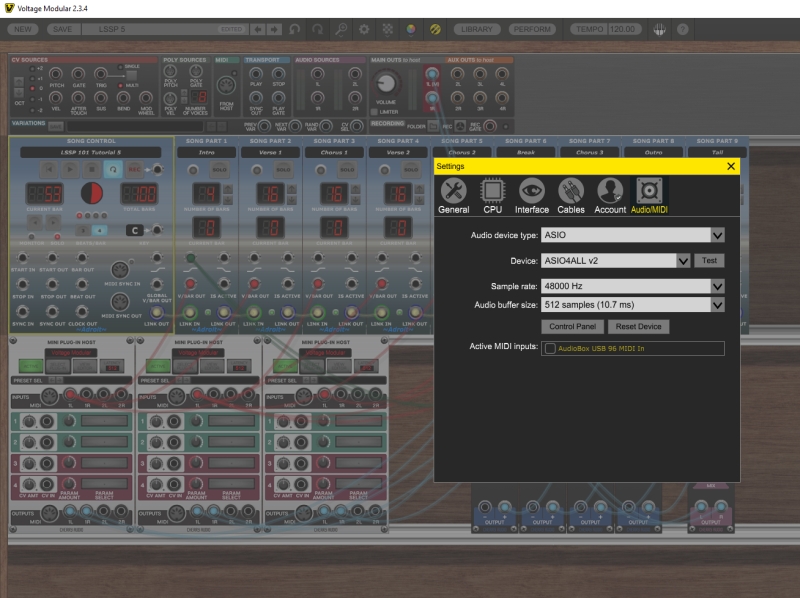Click the NEW preset button in toolbar
The height and width of the screenshot is (598, 800).
(x=23, y=30)
